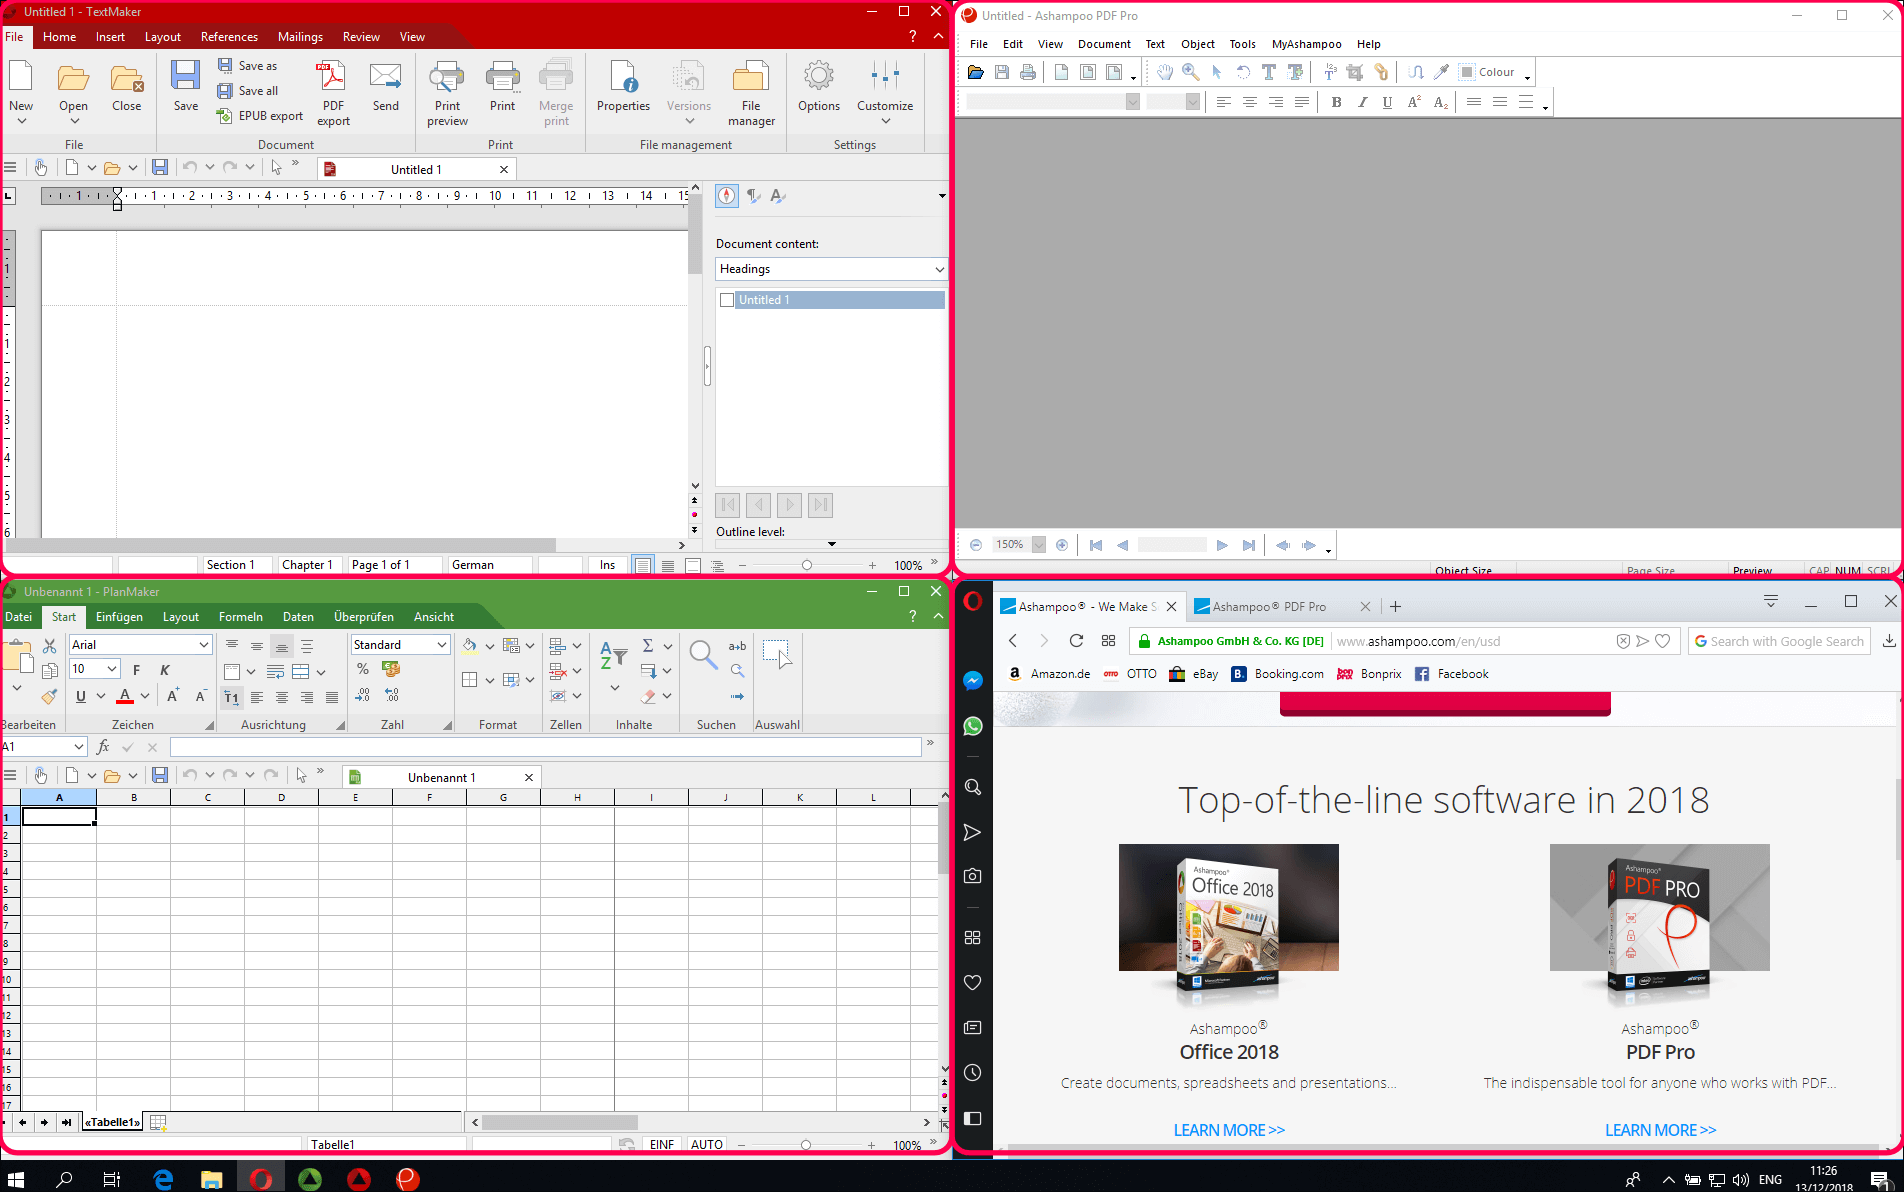Open Options gear in TextMaker
Screen dimensions: 1904x1192
coord(818,85)
